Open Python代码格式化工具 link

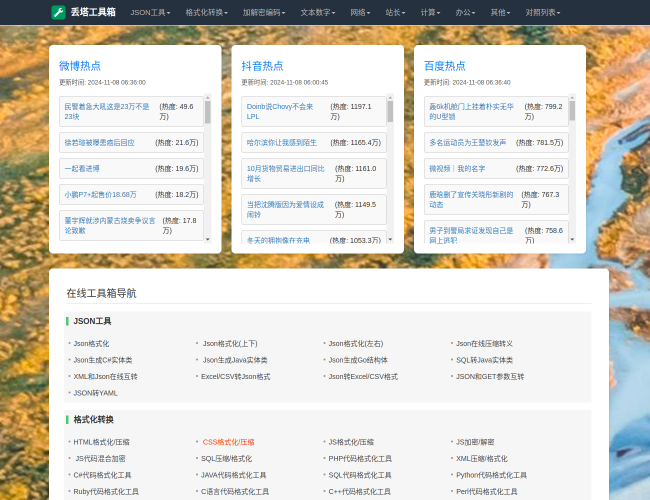(491, 475)
